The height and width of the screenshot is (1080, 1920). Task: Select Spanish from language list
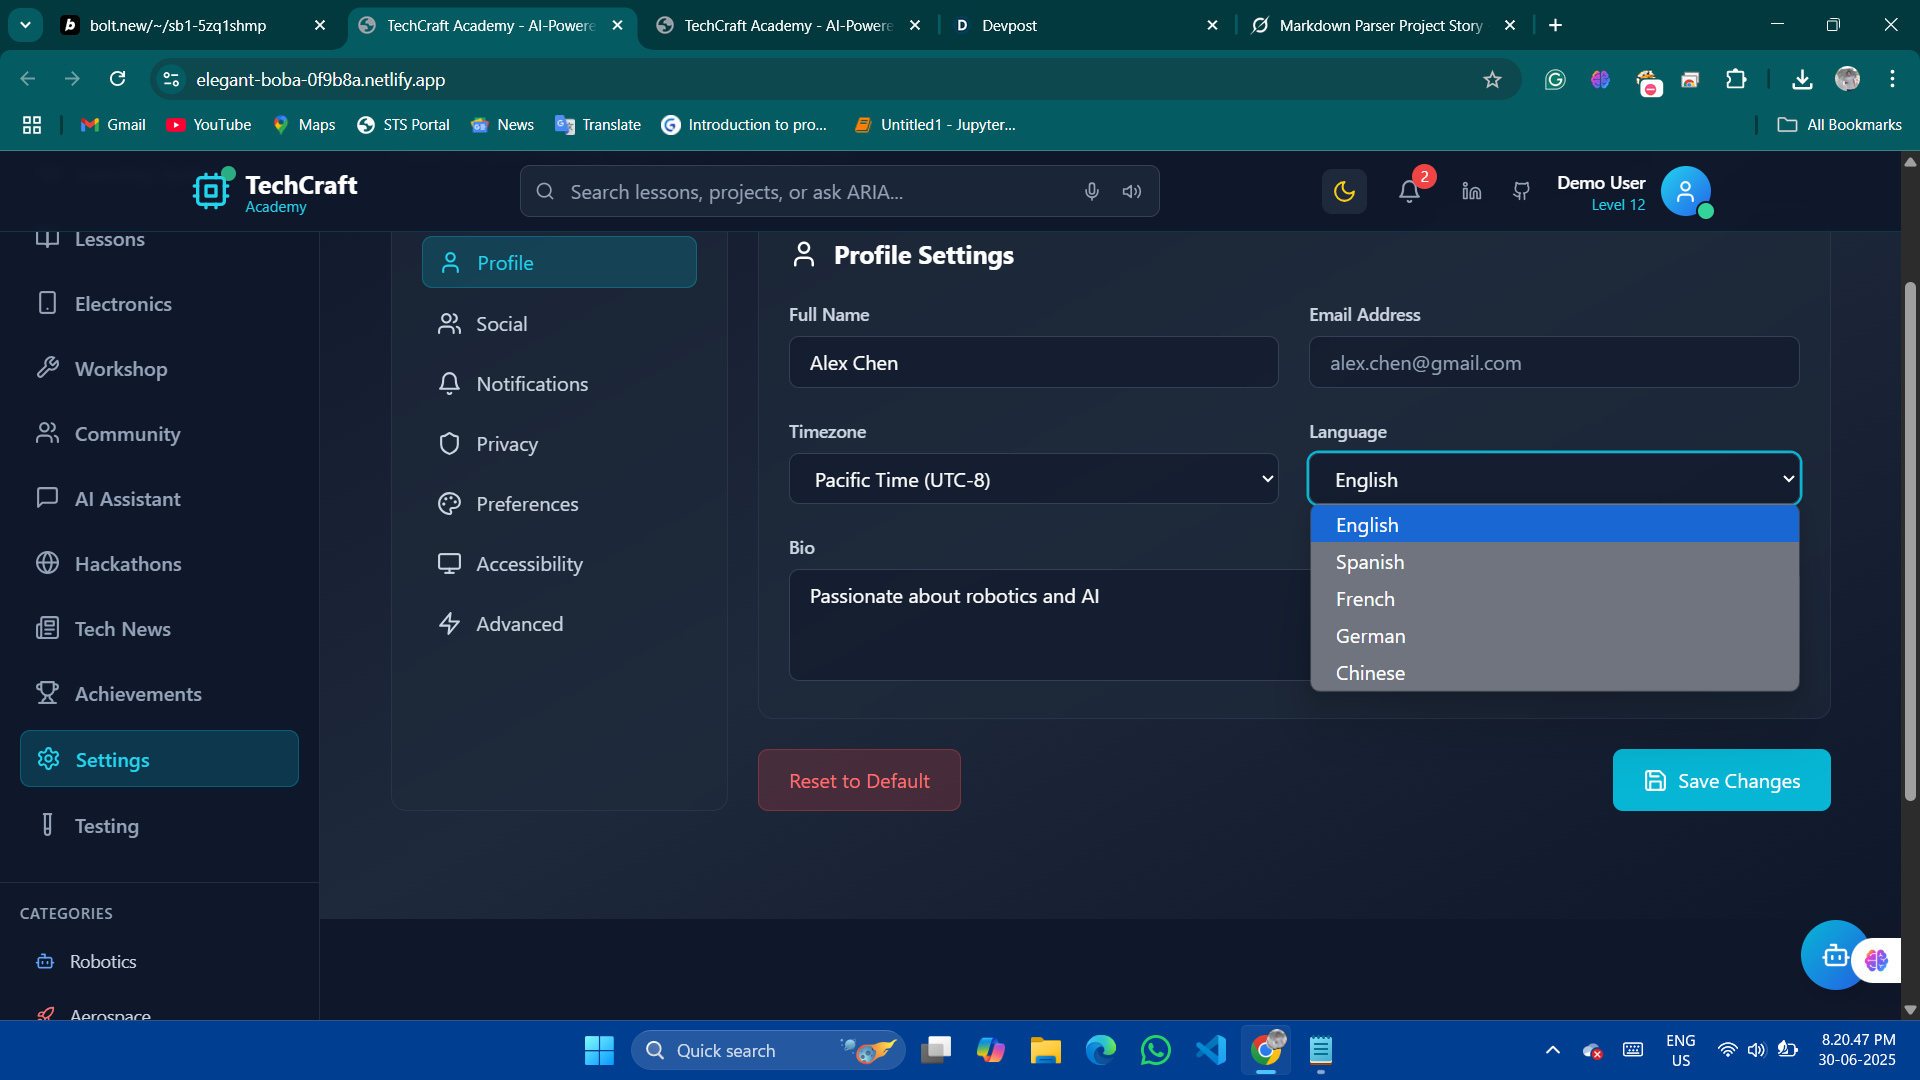pos(1370,562)
